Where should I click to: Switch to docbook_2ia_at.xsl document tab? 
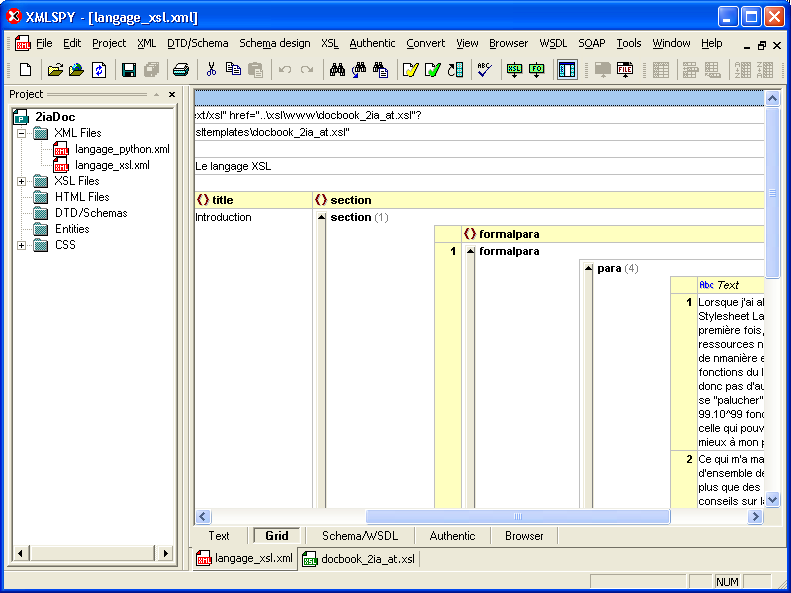coord(358,559)
